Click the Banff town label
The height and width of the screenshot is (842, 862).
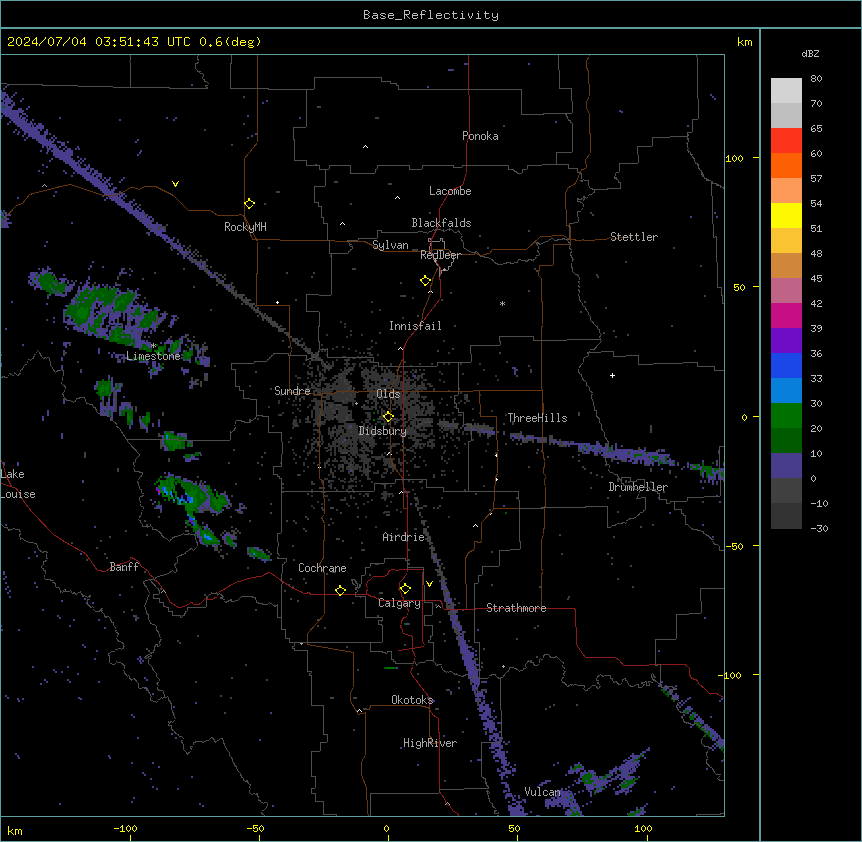(124, 567)
